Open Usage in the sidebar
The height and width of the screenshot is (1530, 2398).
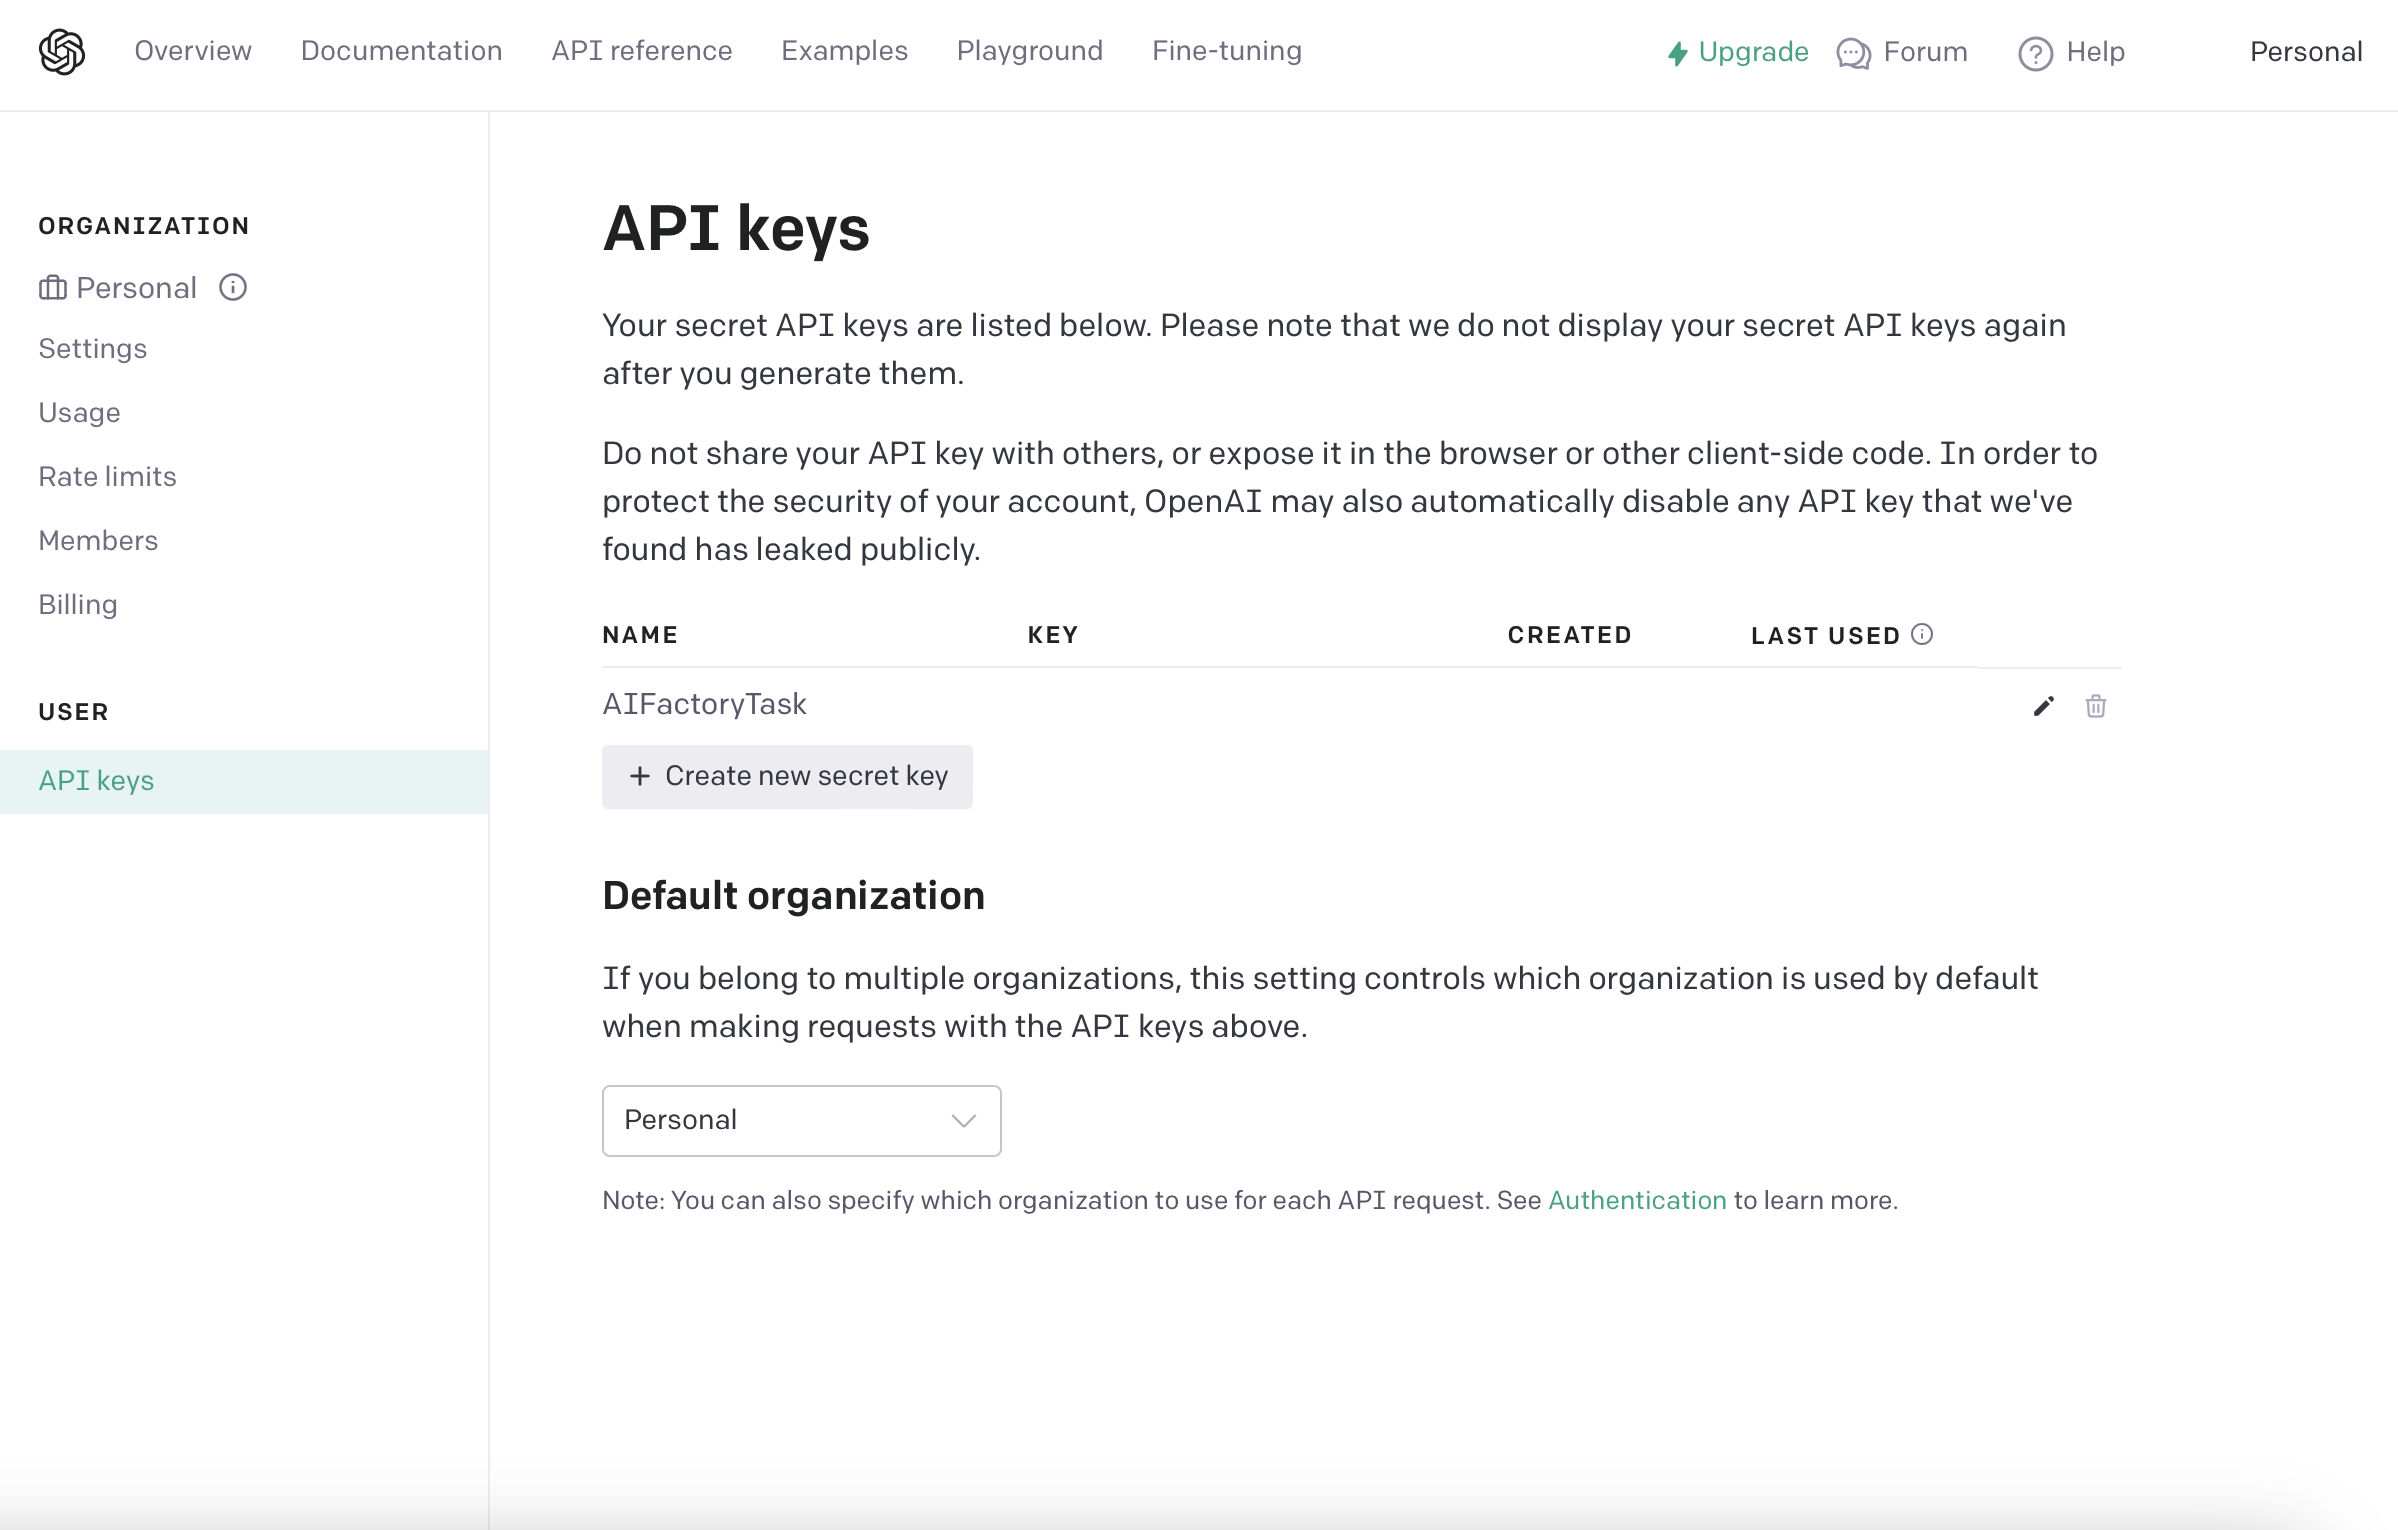80,412
